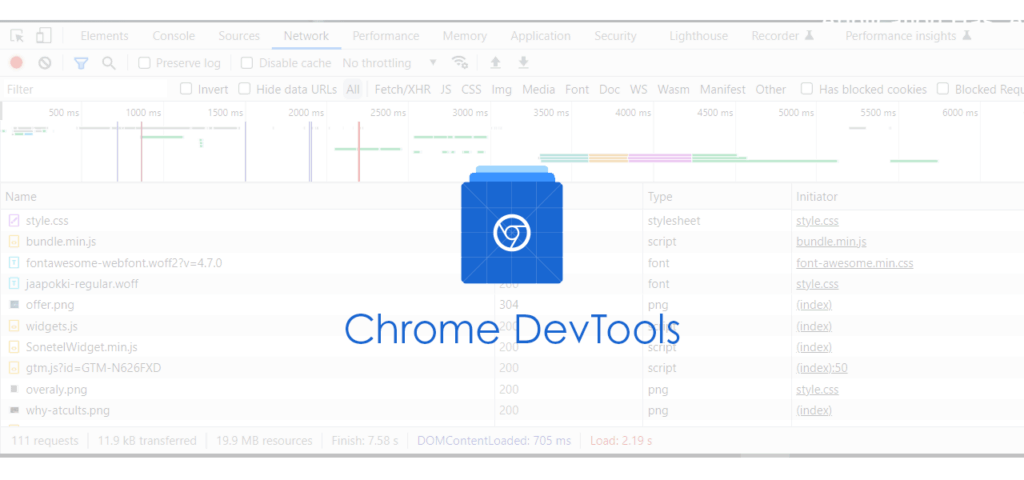This screenshot has height=480, width=1024.
Task: Switch to the Elements tab
Action: [x=104, y=36]
